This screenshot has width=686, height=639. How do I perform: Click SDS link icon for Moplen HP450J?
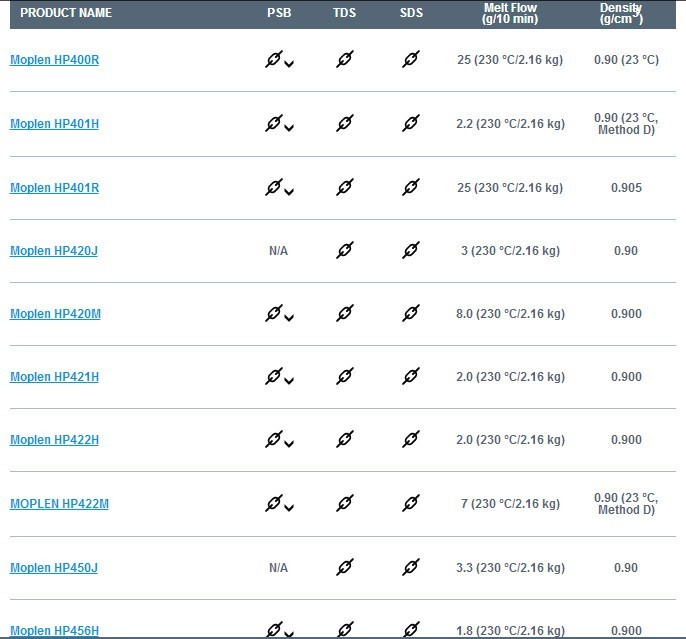[410, 567]
